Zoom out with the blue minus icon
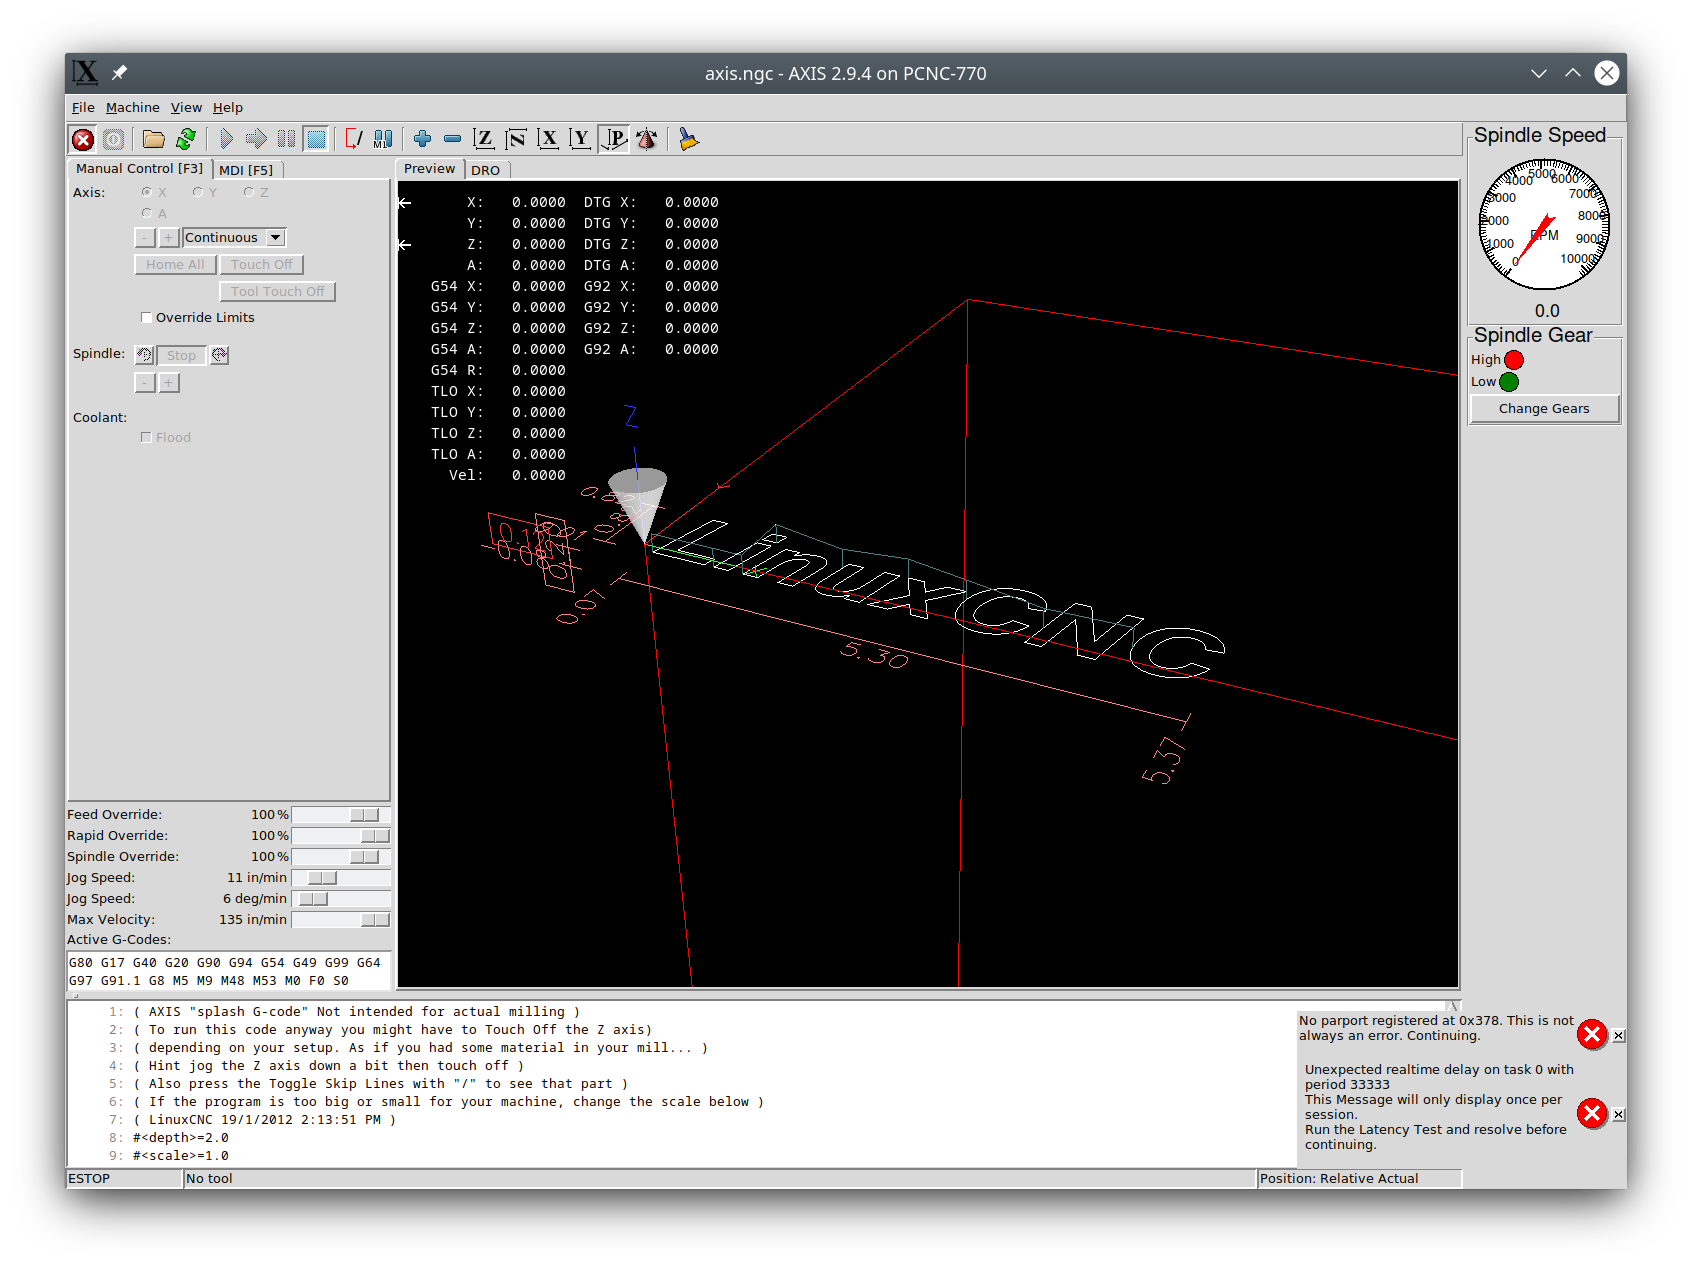 tap(452, 139)
